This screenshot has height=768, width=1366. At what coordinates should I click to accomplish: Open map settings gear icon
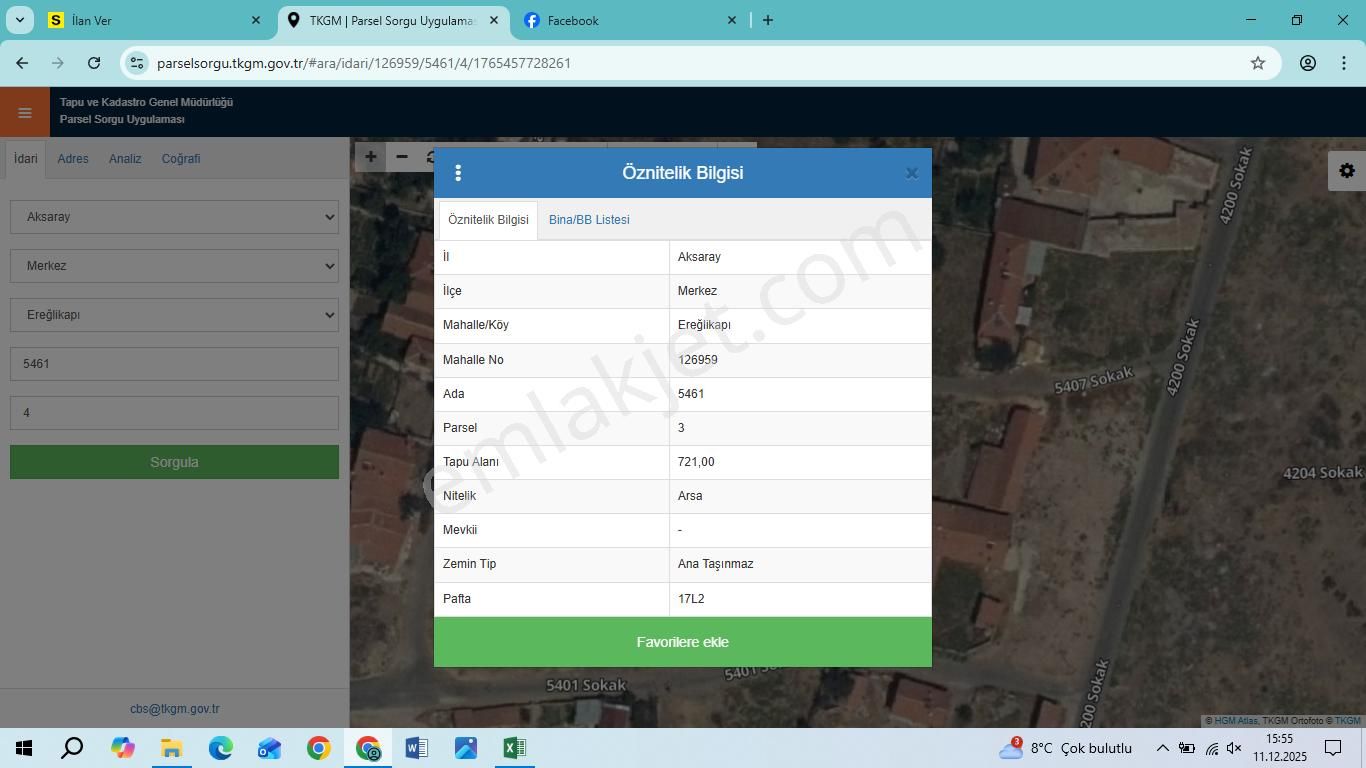click(x=1346, y=171)
